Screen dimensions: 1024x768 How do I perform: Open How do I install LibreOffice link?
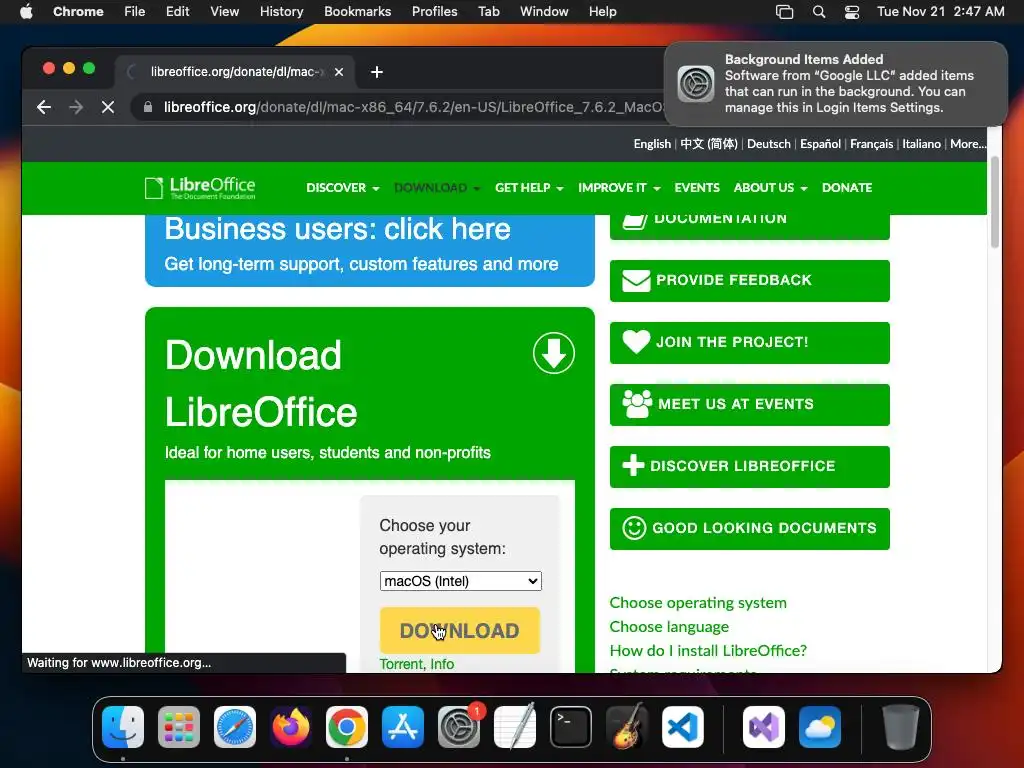(x=708, y=650)
